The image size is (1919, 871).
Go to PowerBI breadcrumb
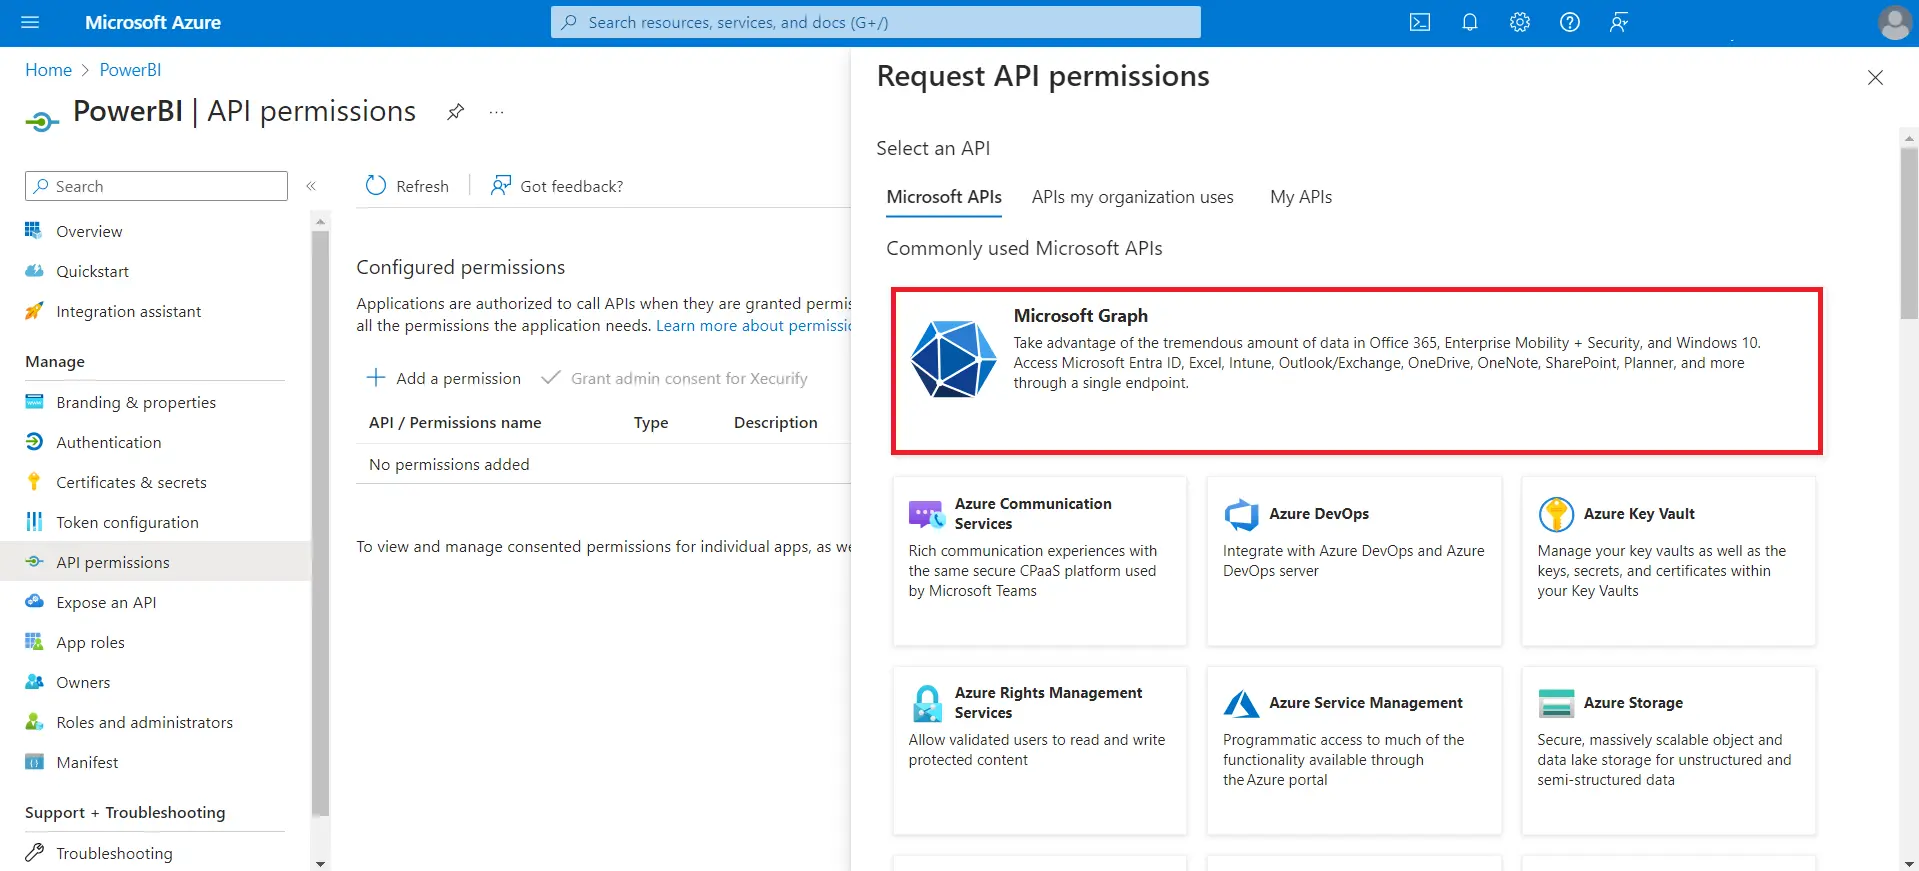coord(130,70)
